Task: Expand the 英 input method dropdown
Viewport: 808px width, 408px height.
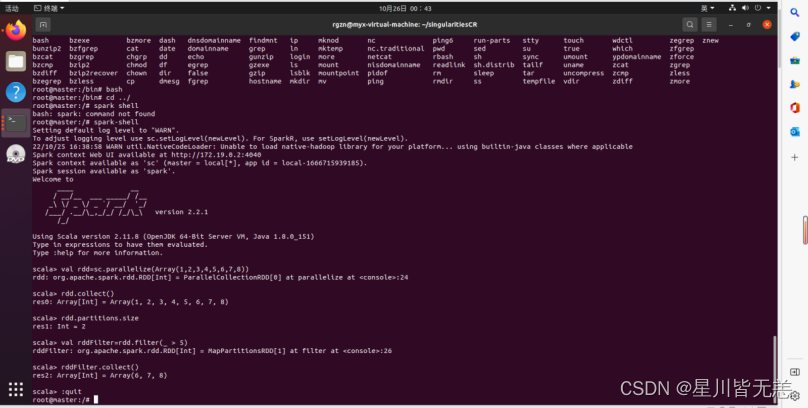Action: [708, 8]
